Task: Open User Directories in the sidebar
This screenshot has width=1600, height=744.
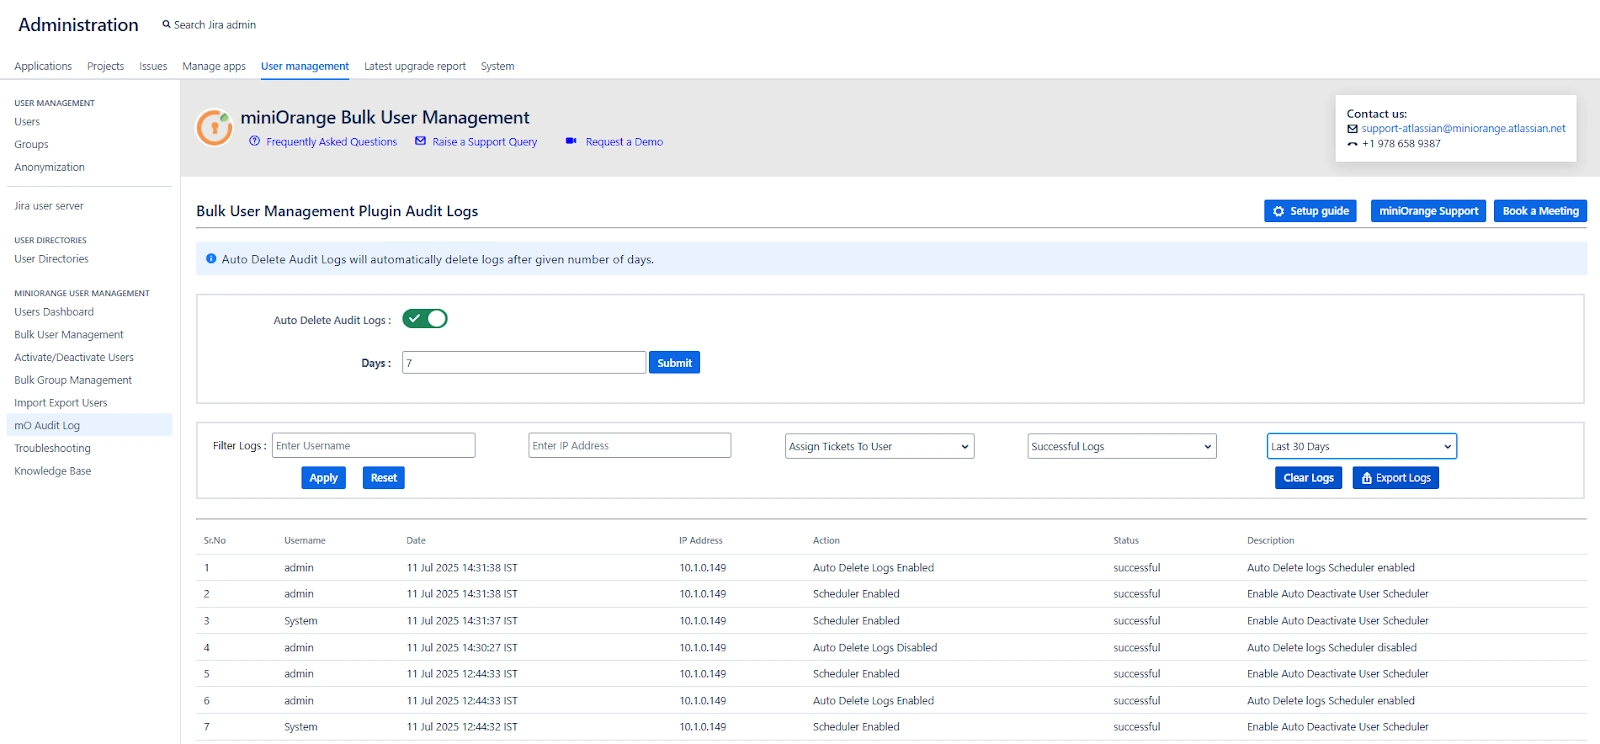Action: [x=51, y=259]
